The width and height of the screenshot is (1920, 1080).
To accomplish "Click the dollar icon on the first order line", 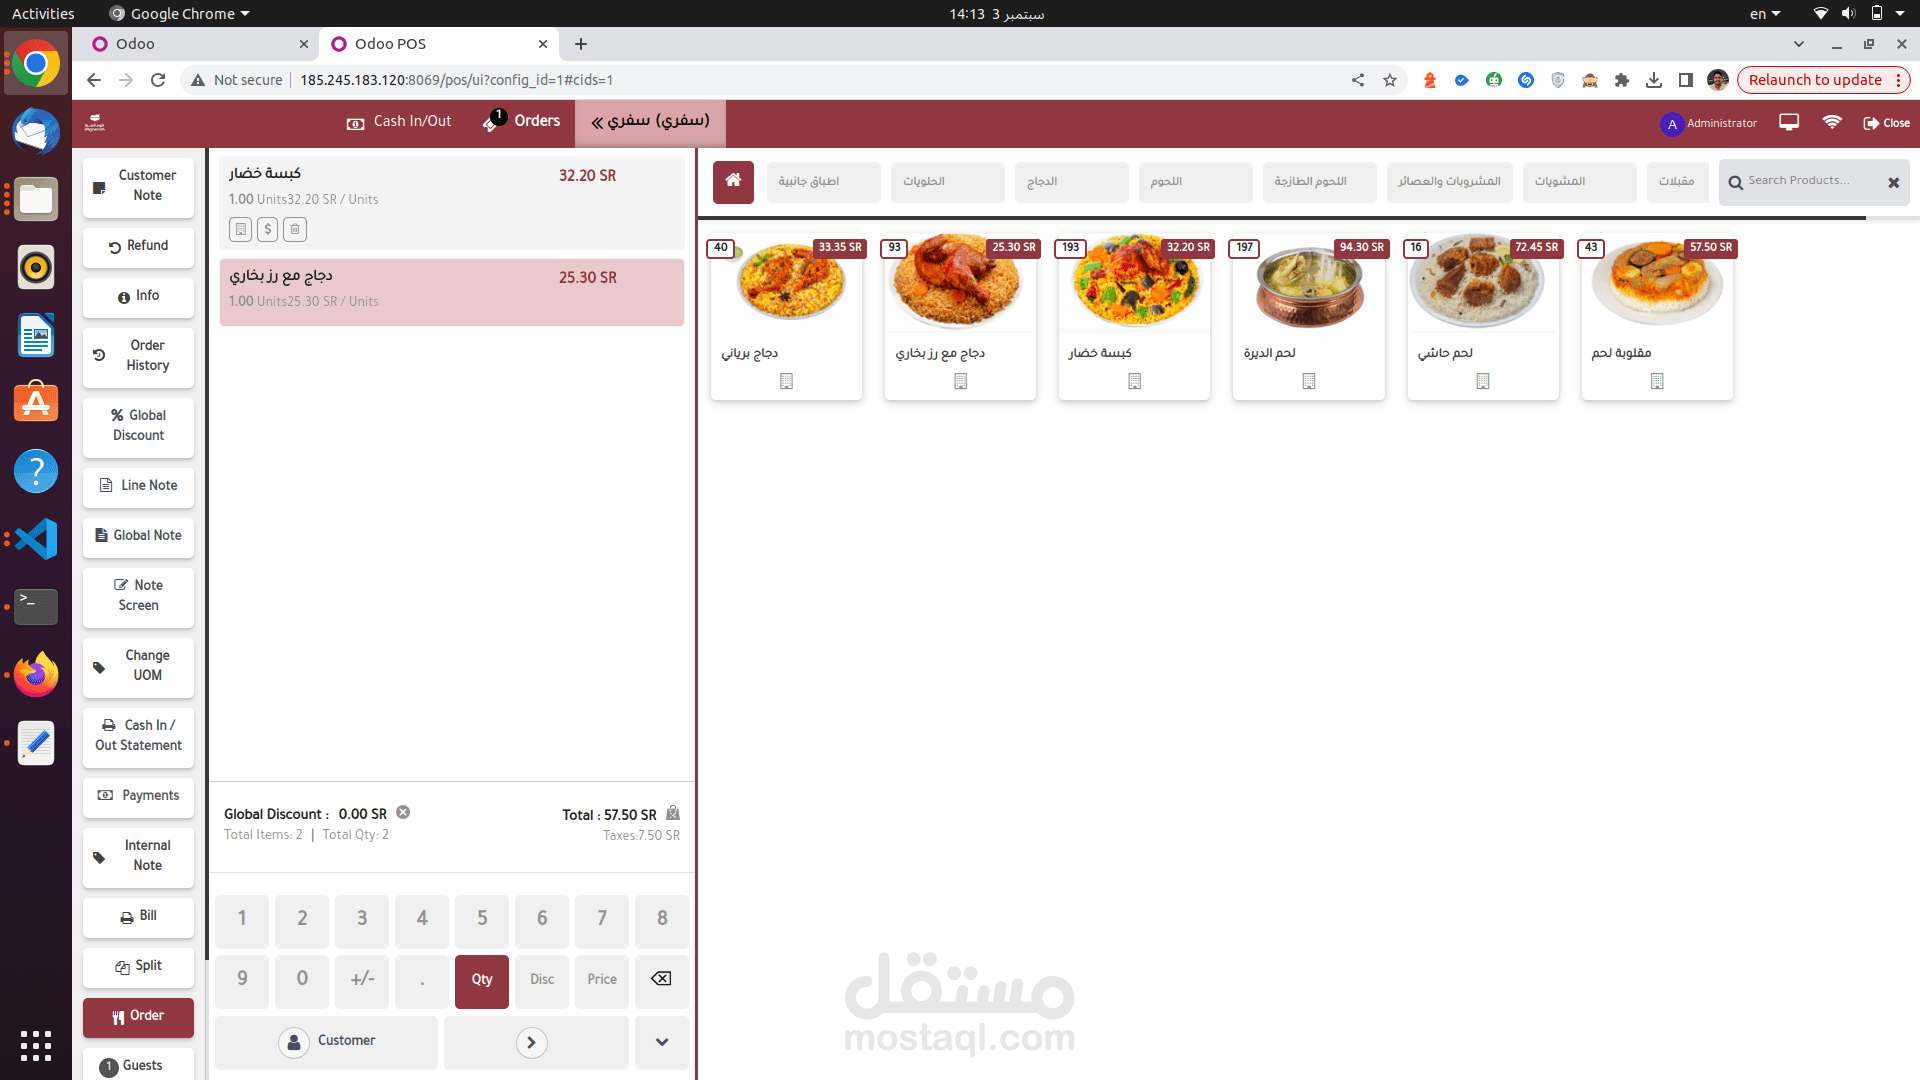I will pyautogui.click(x=267, y=229).
